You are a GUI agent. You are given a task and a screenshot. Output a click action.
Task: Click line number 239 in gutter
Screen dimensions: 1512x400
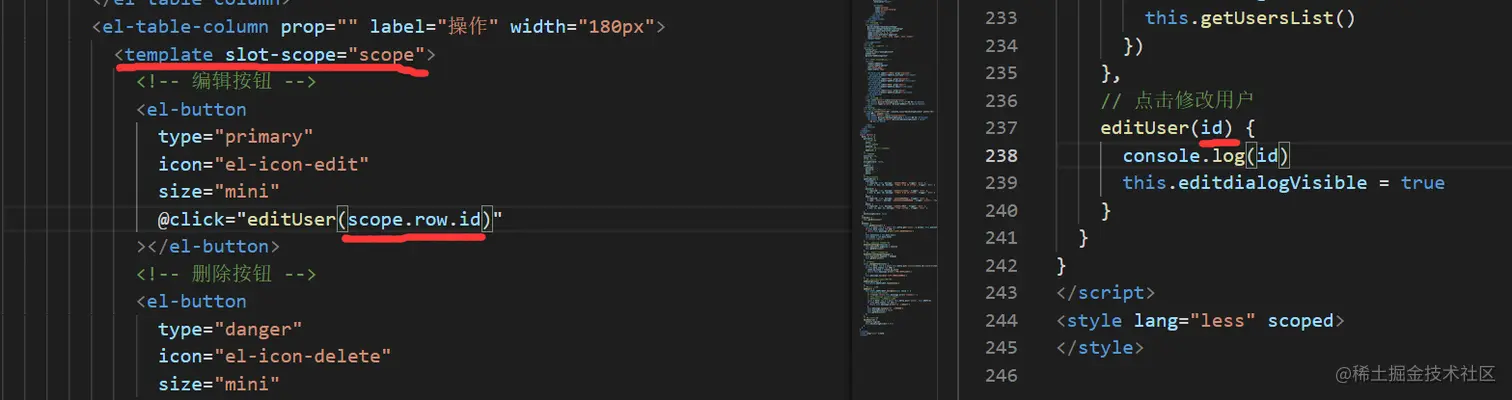point(1001,183)
